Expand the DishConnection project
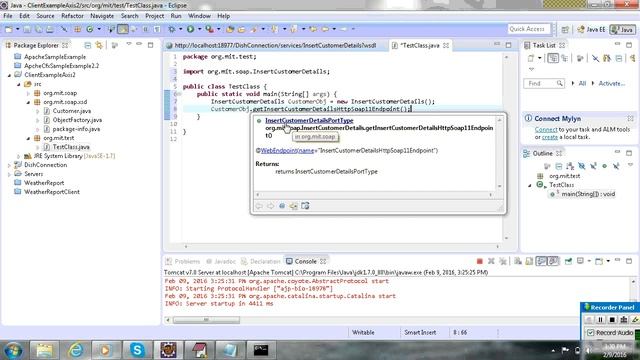640x360 pixels. pyautogui.click(x=9, y=165)
